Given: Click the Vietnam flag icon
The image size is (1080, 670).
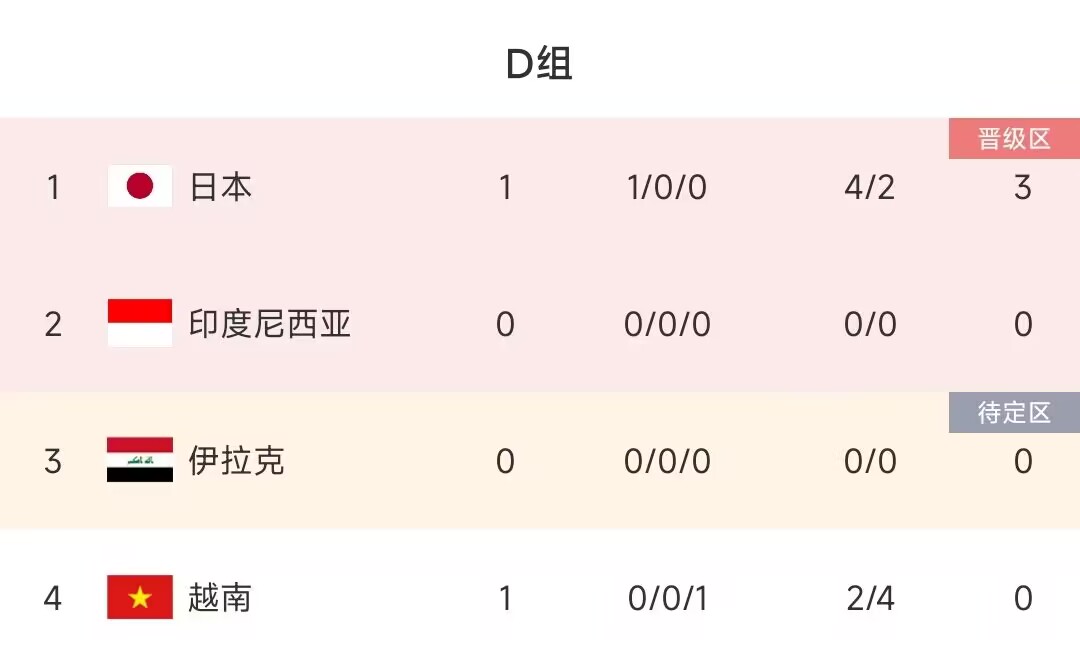Looking at the screenshot, I should coord(140,598).
